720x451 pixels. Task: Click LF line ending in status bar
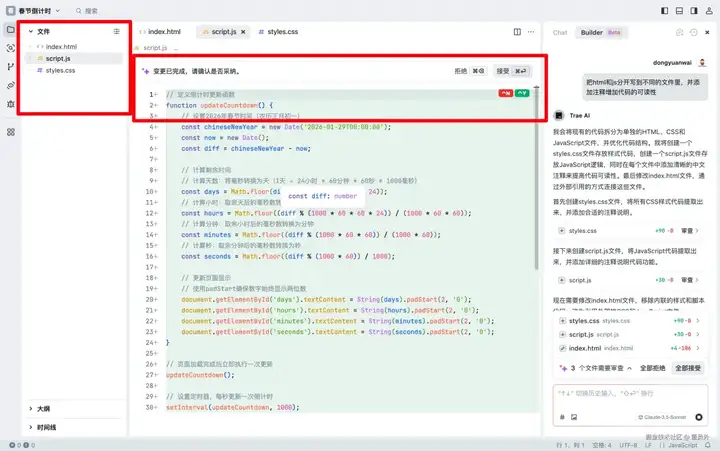[648, 445]
